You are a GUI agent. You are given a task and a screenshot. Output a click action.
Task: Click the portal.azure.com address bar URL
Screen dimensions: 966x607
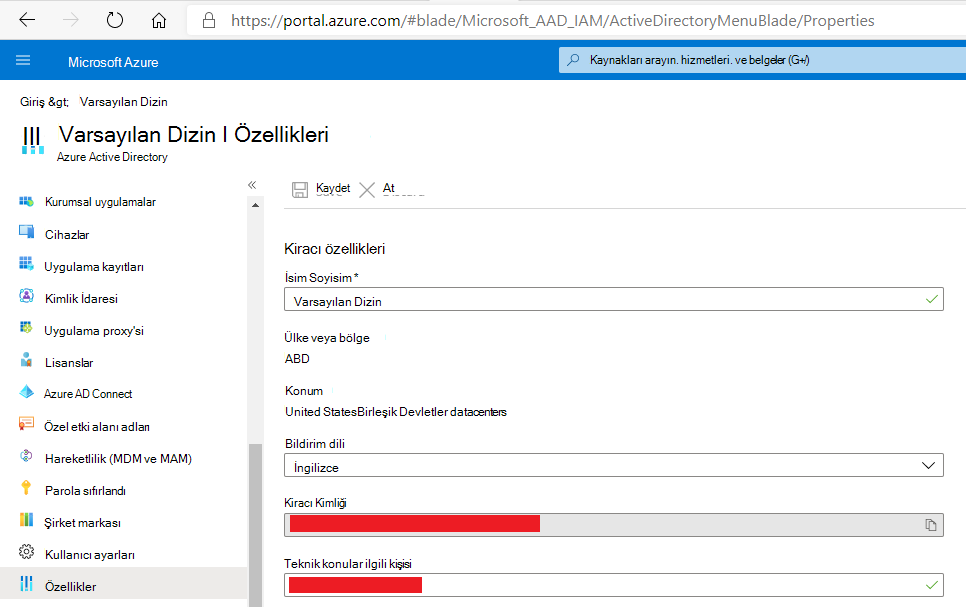[x=553, y=20]
